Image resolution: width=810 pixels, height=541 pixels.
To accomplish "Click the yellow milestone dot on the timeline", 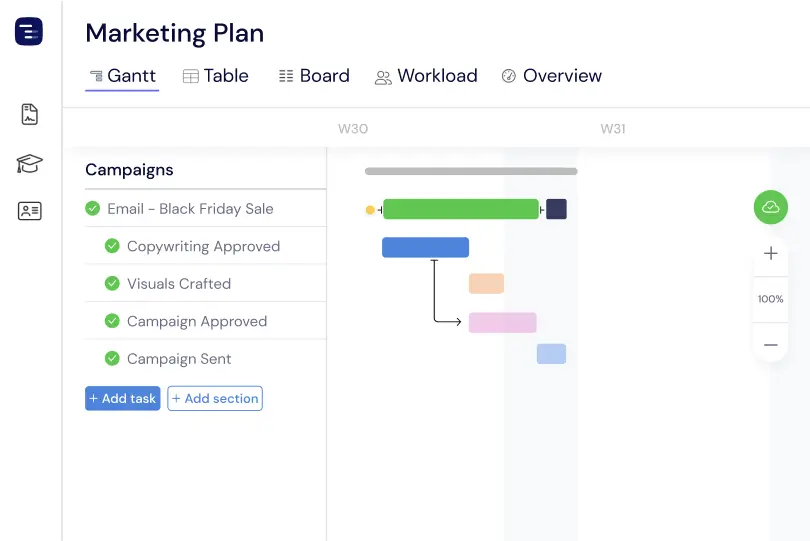I will coord(370,210).
